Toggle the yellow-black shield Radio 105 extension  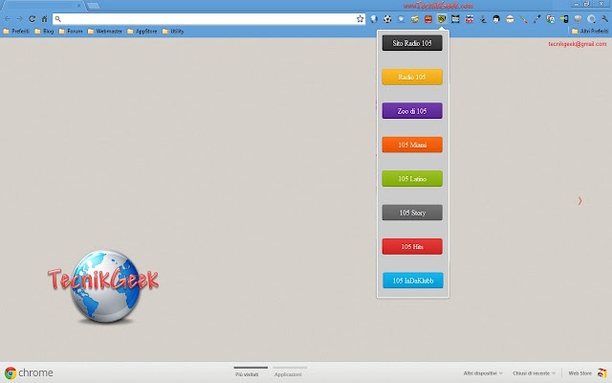point(442,19)
